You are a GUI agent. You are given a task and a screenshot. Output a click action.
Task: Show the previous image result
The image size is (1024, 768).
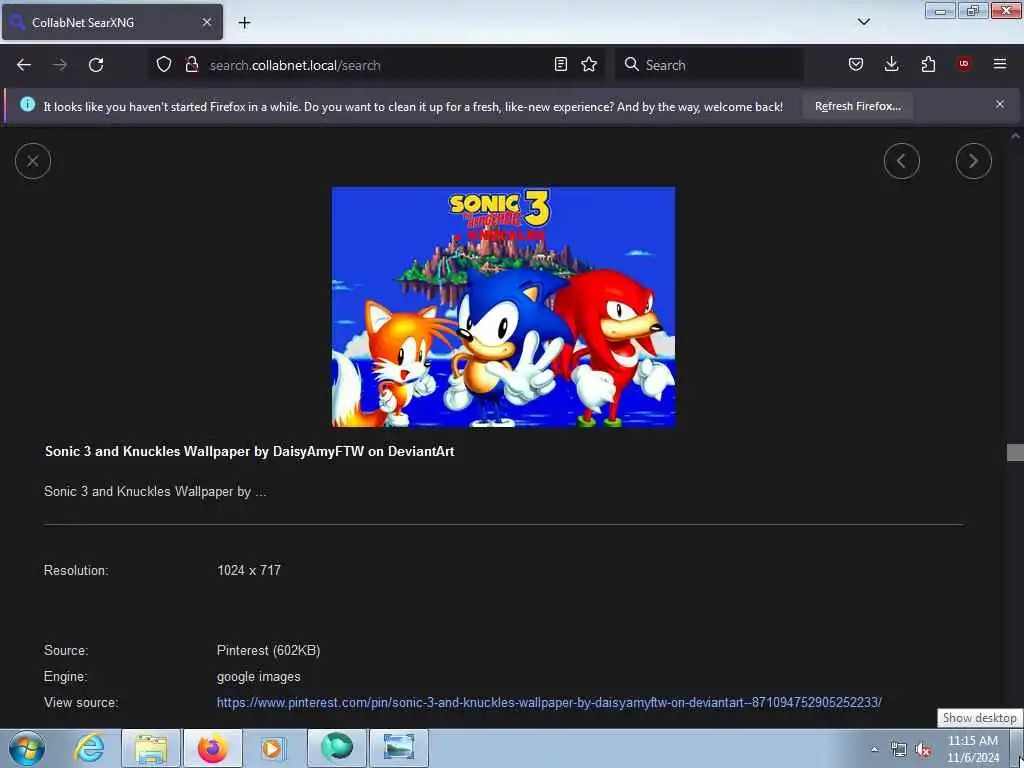coord(901,161)
